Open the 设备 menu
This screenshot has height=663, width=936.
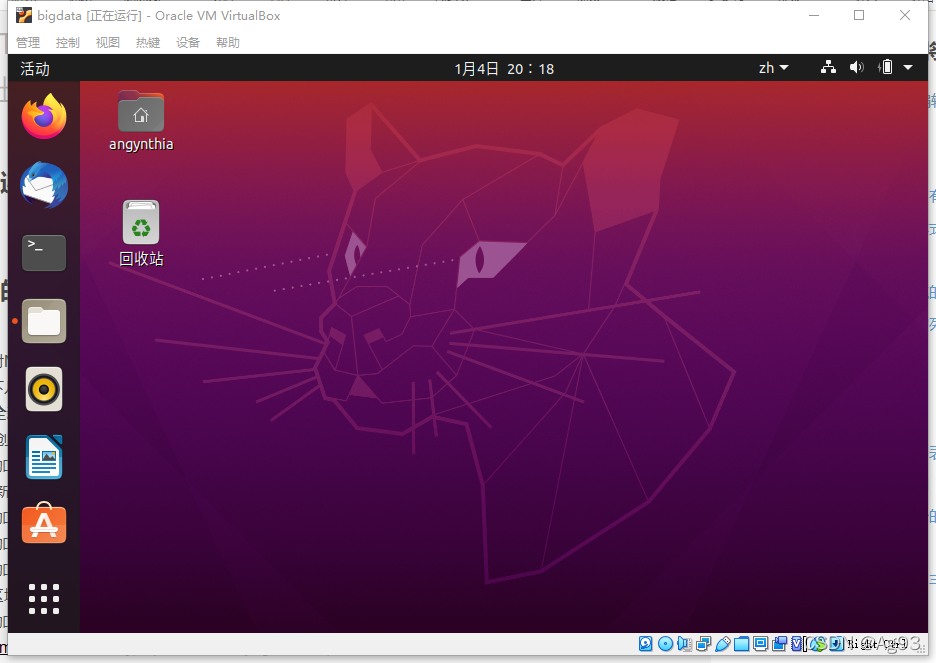(187, 42)
